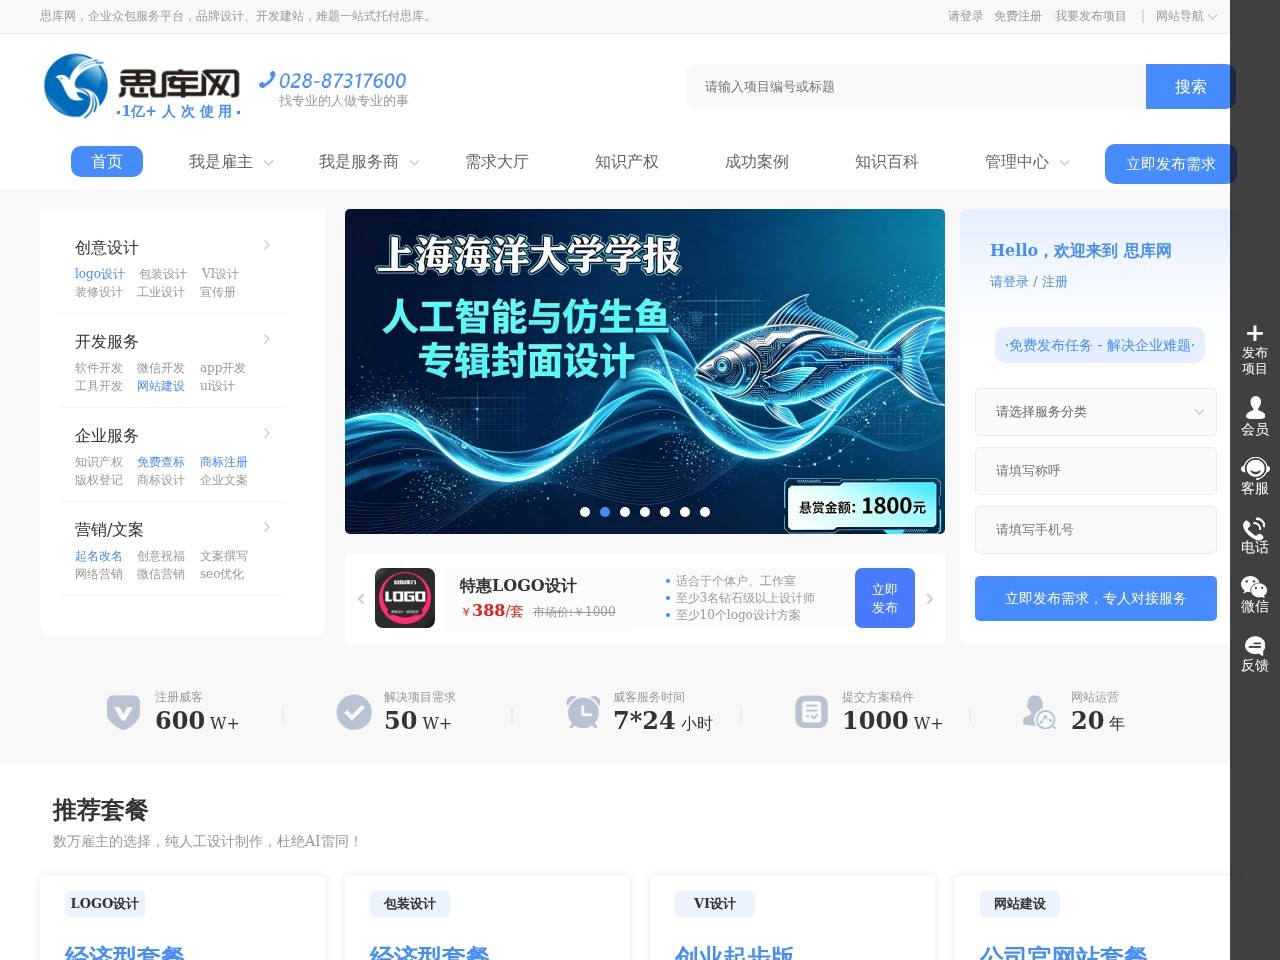Screen dimensions: 1280x960
Task: Click the LOGO设计 package tag
Action: point(105,904)
